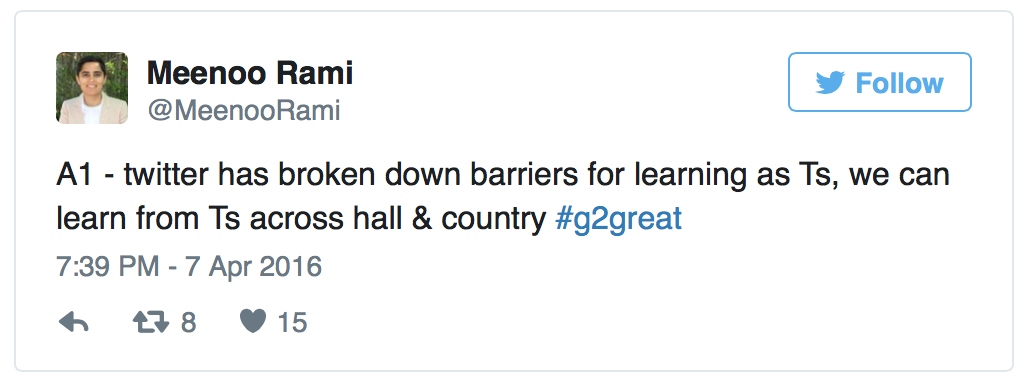This screenshot has height=390, width=1030.
Task: Click the tweet text about learning barriers
Action: click(503, 198)
